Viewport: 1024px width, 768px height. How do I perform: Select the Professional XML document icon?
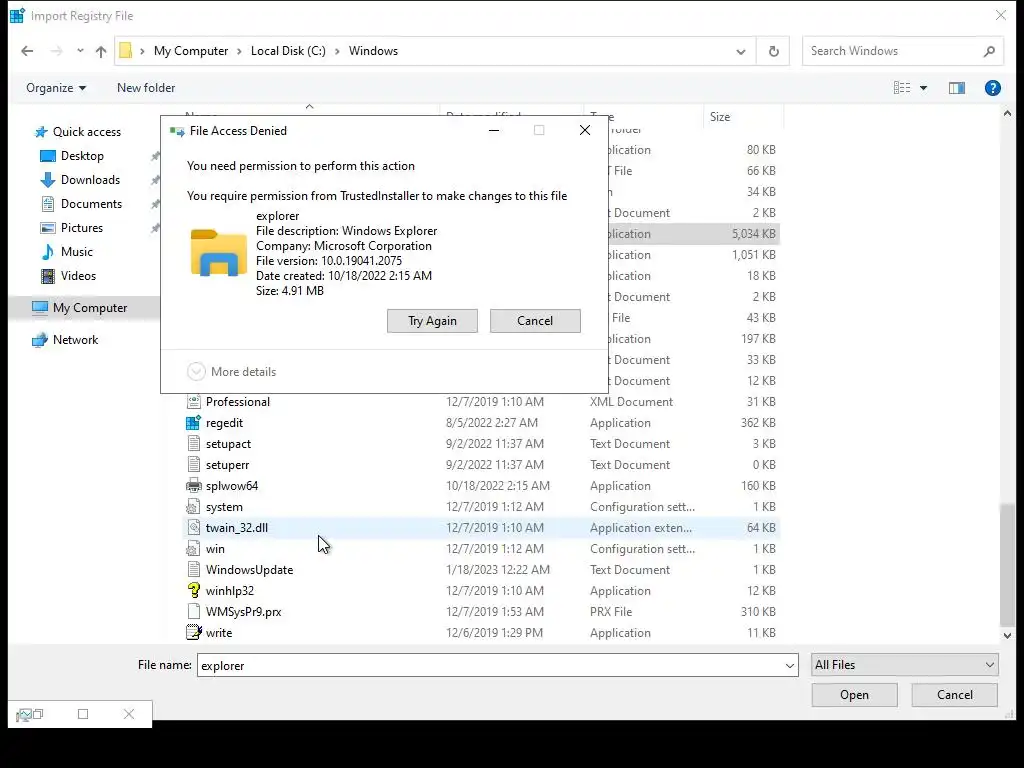(193, 402)
